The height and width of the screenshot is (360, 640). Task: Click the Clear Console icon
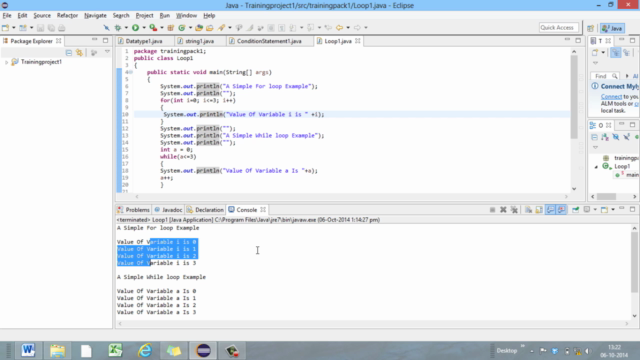(528, 210)
